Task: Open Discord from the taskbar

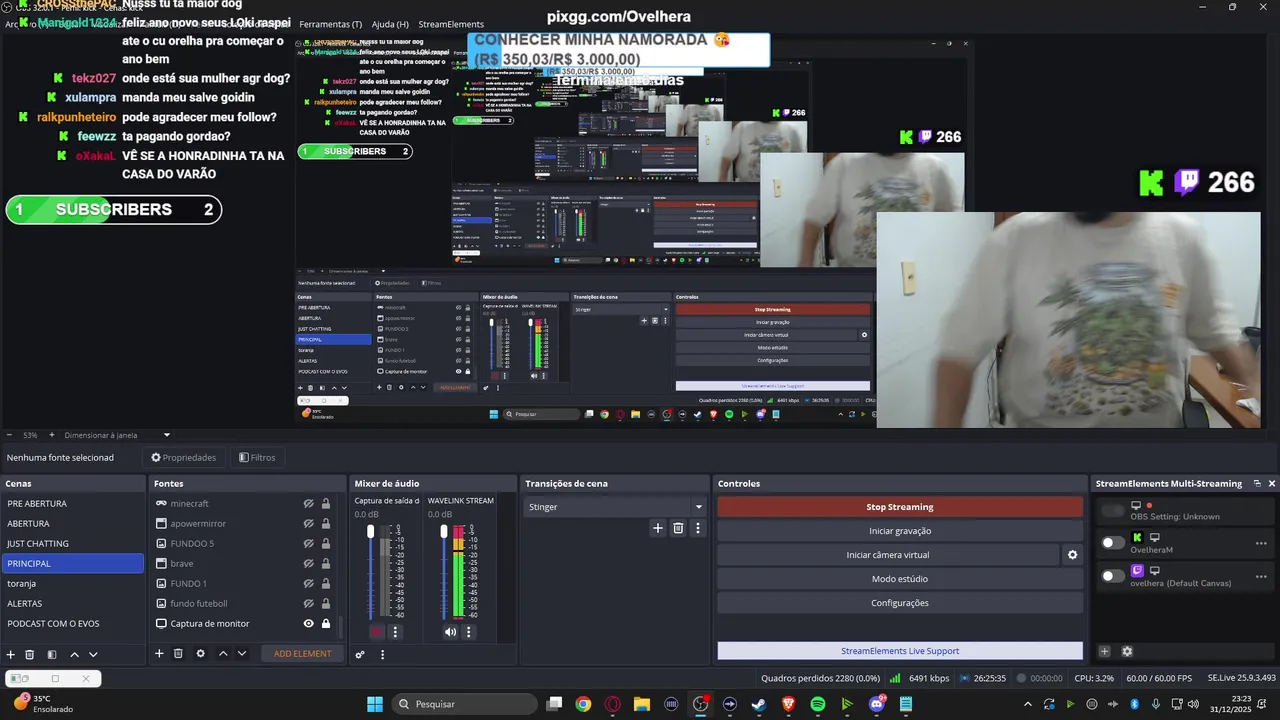Action: (877, 704)
